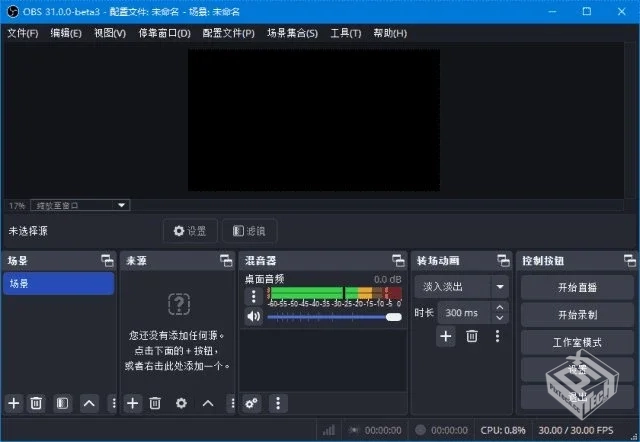This screenshot has width=640, height=442.
Task: Open the 视图(V) menu
Action: (x=110, y=33)
